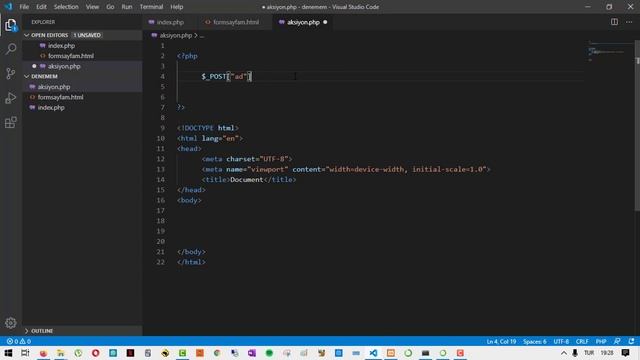Show hidden system tray icons
This screenshot has width=640, height=360.
pyautogui.click(x=564, y=353)
